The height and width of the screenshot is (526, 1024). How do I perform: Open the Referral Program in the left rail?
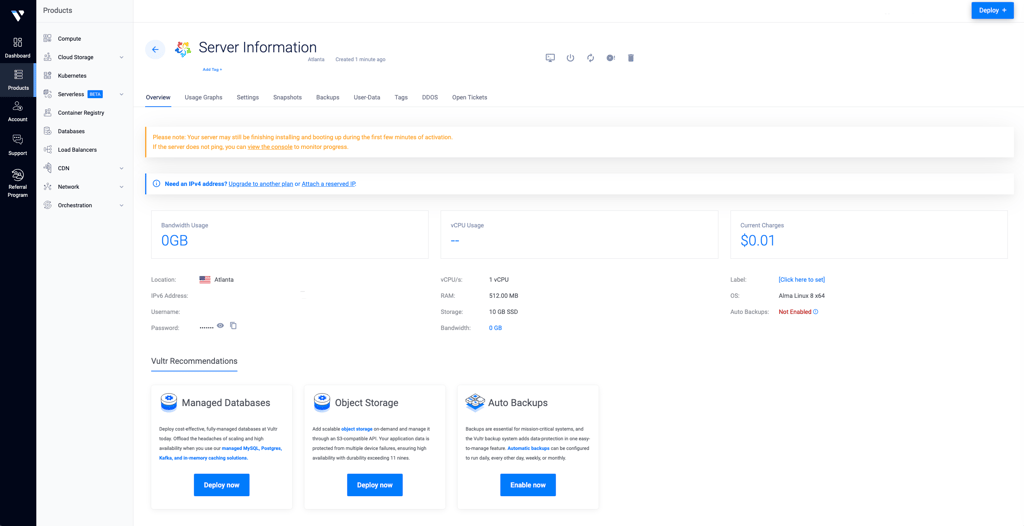click(x=18, y=183)
